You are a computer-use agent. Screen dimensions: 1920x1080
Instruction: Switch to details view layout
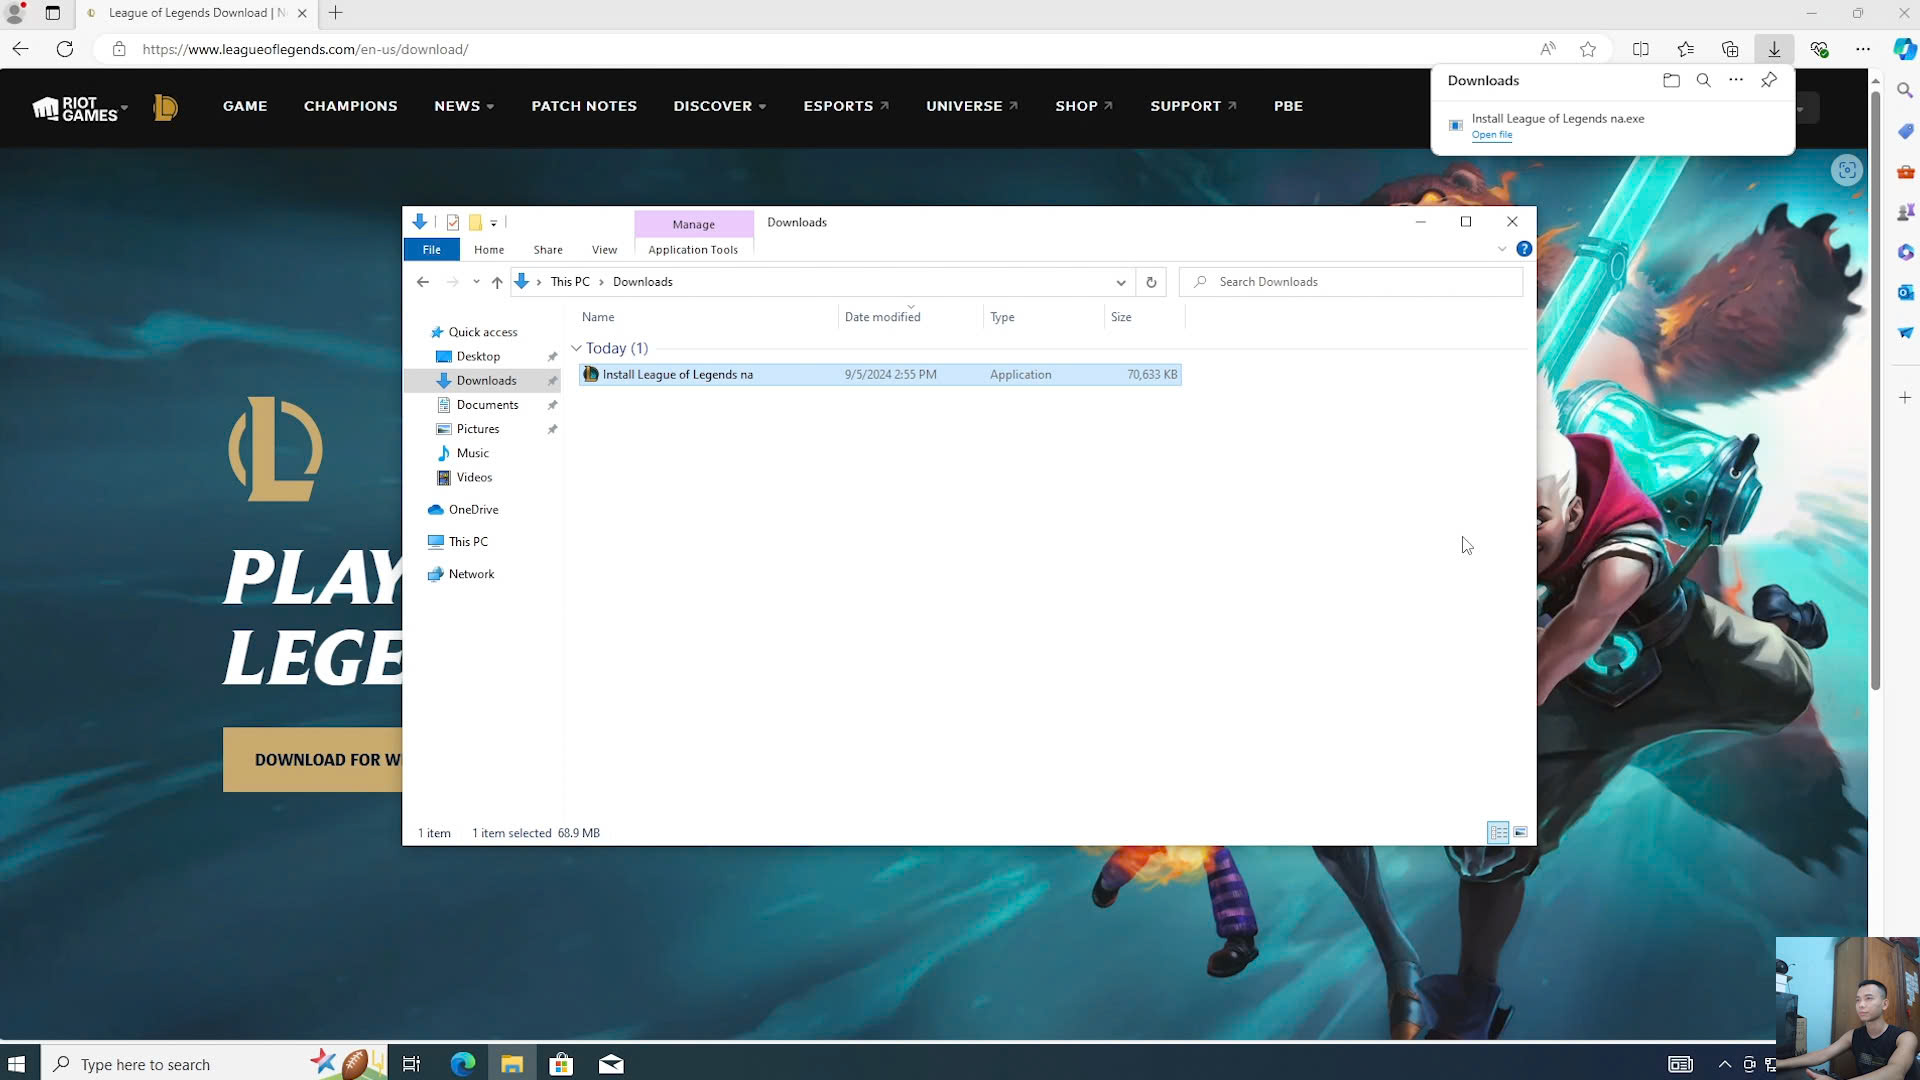pyautogui.click(x=1498, y=832)
